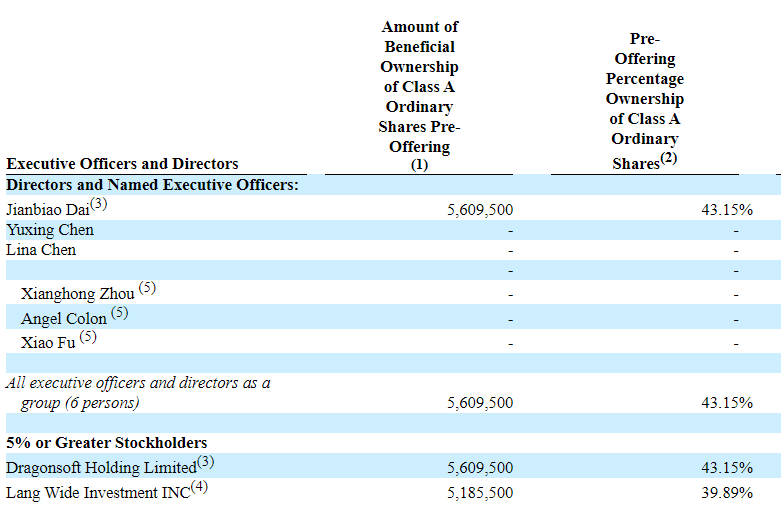Viewport: 781px width, 509px height.
Task: Click the 'Executive Officers and Directors' column header
Action: (122, 164)
